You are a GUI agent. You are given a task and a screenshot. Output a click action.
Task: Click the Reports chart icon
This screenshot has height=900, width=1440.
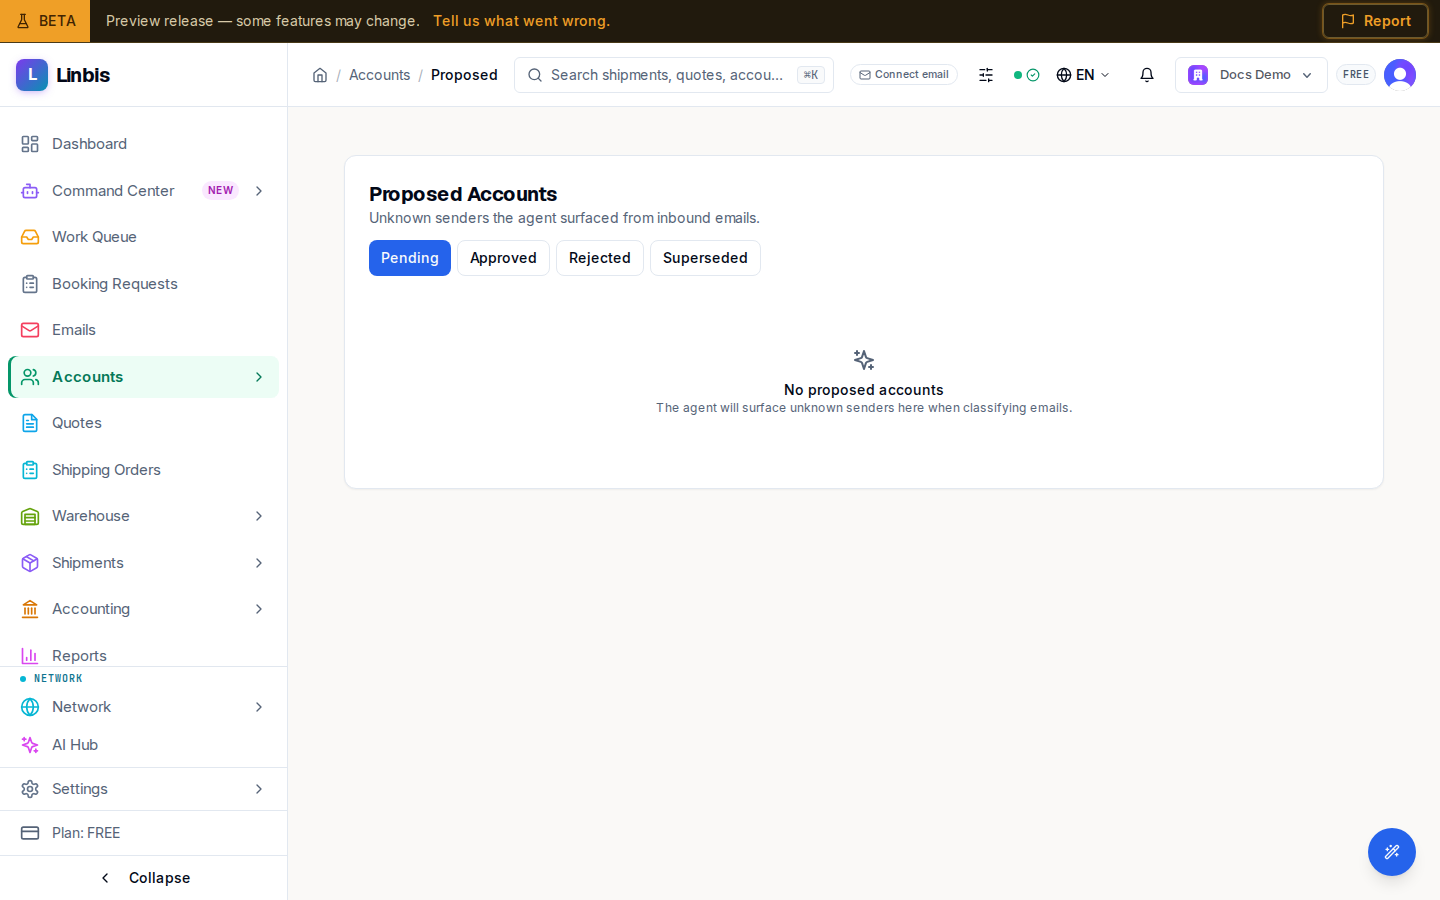click(30, 656)
